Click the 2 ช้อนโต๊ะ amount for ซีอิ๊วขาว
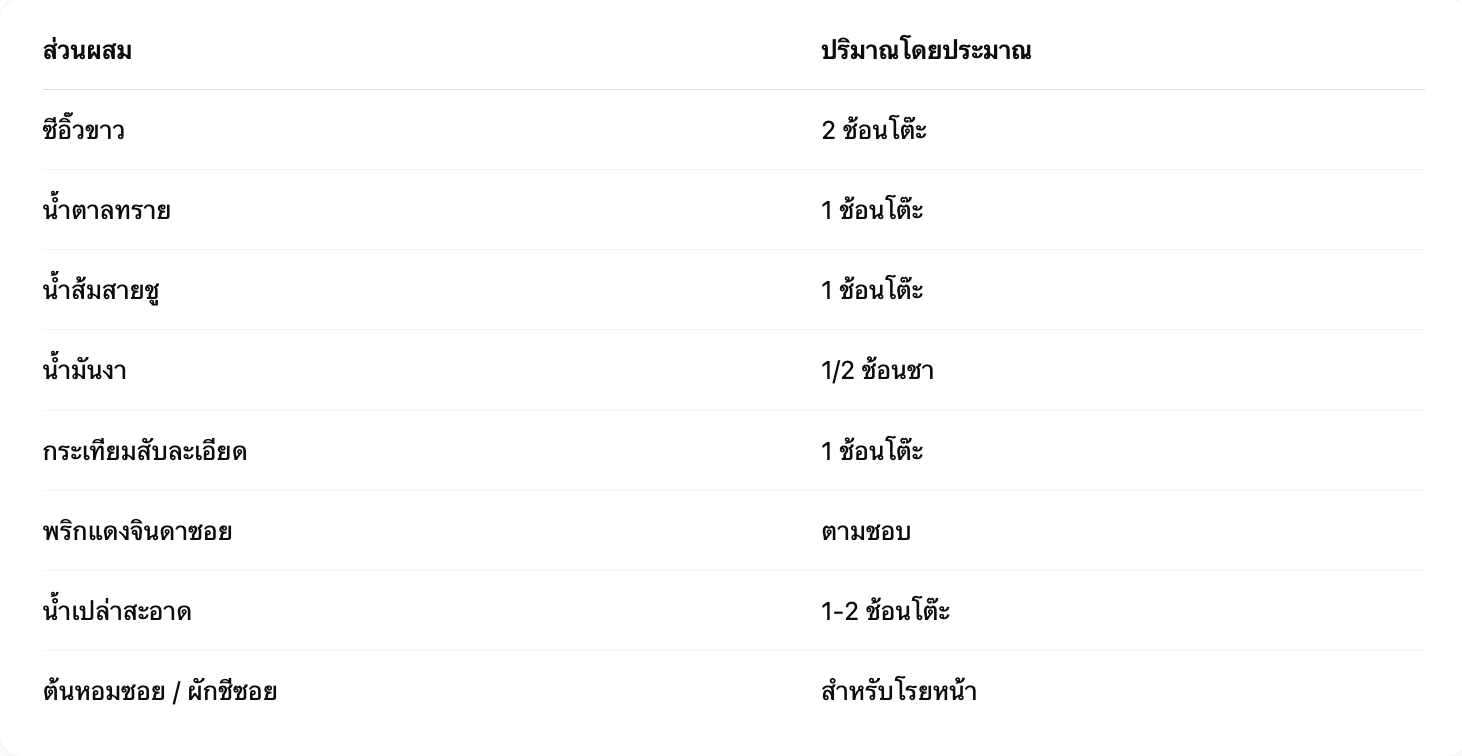The width and height of the screenshot is (1462, 756). click(874, 131)
